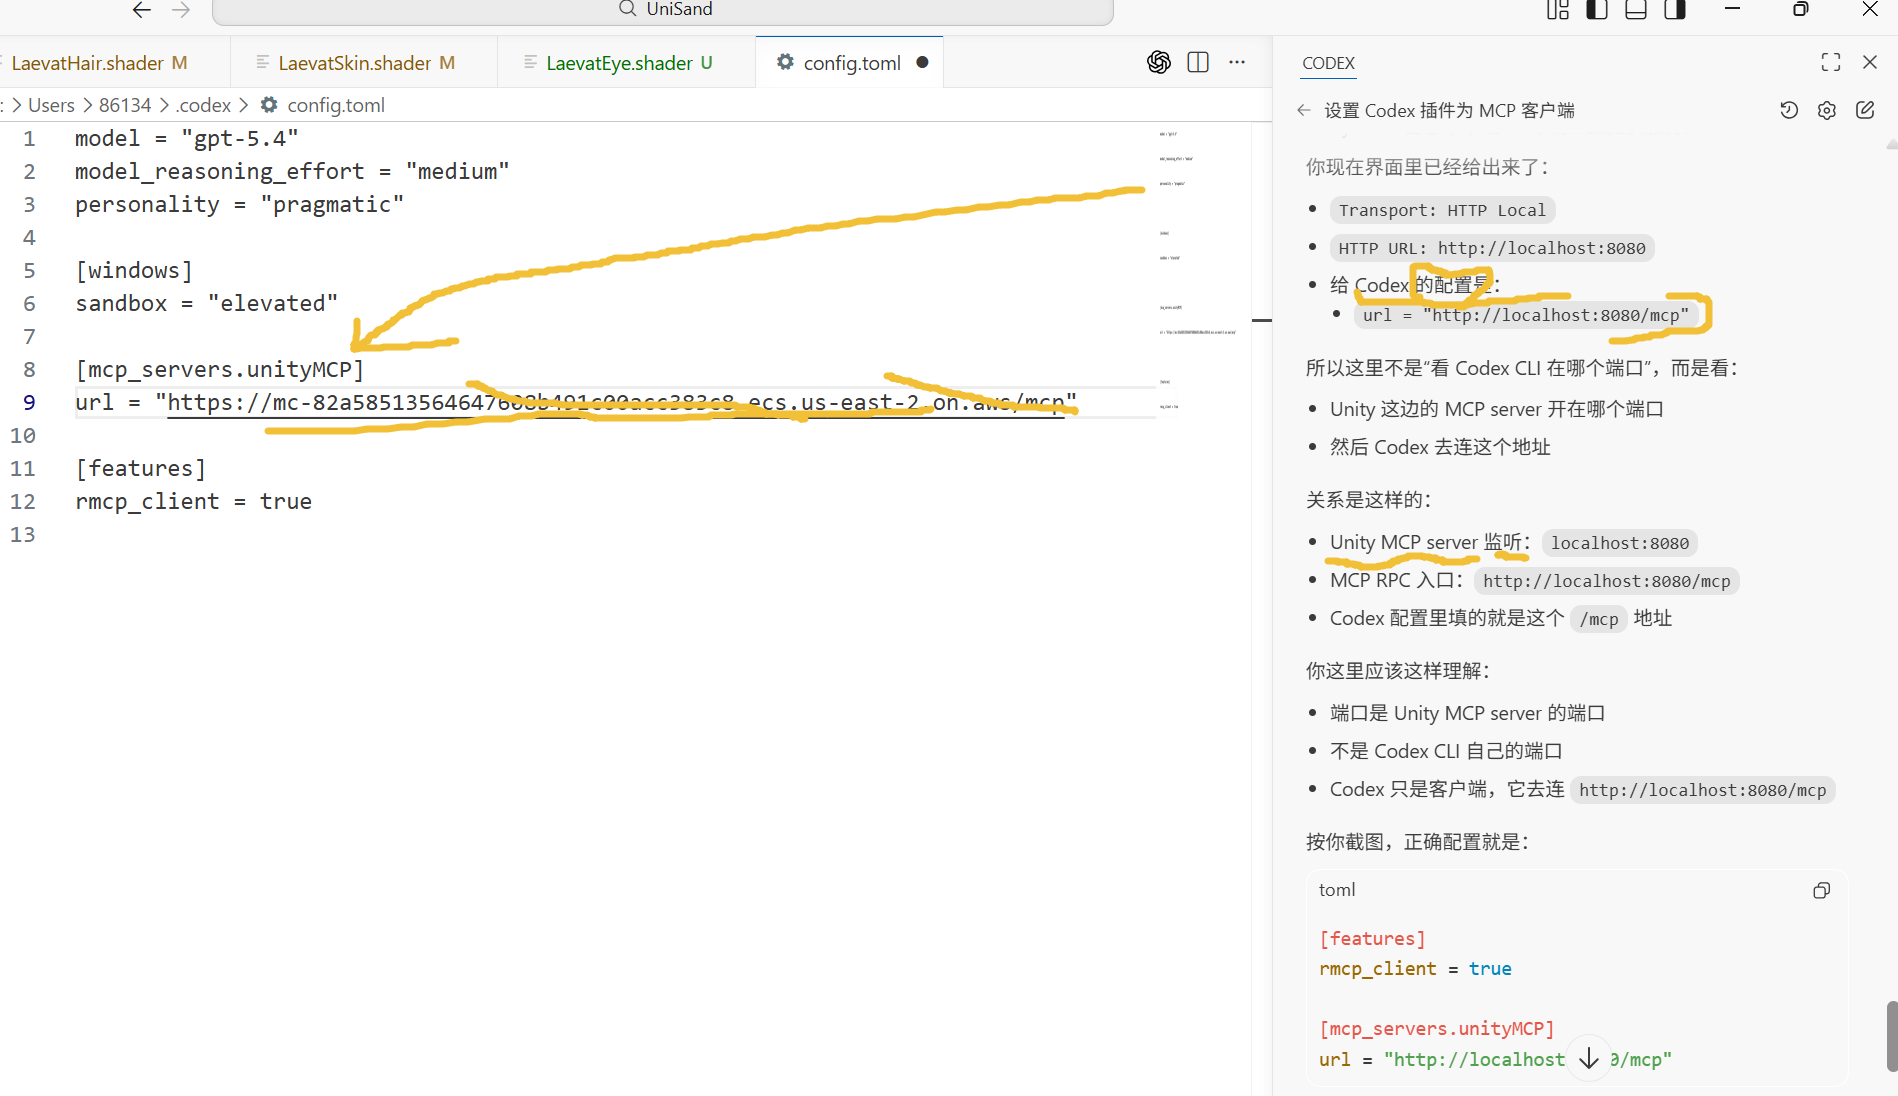Click unsaved dot on config.toml tab
Viewport: 1898px width, 1096px height.
pos(922,62)
